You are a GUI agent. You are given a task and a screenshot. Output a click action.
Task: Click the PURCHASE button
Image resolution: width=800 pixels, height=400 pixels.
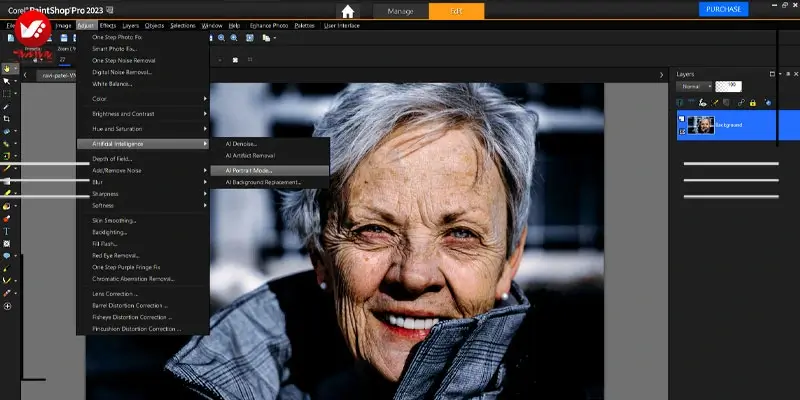(x=723, y=9)
